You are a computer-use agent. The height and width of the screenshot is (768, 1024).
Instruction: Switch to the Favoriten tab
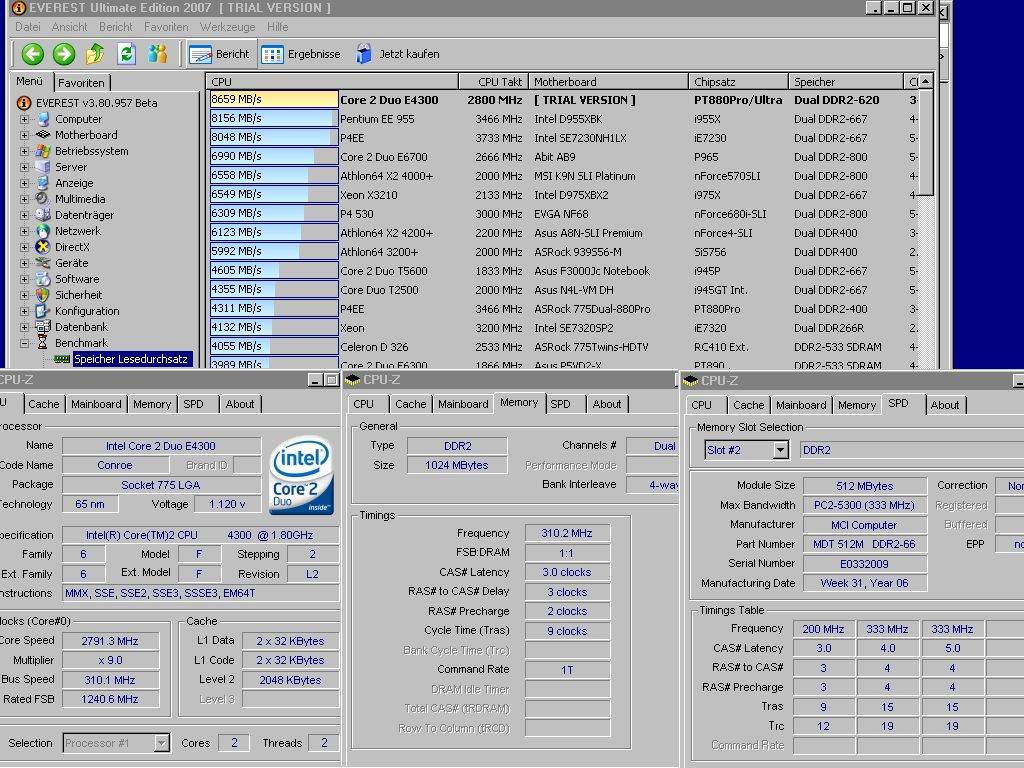(x=81, y=83)
